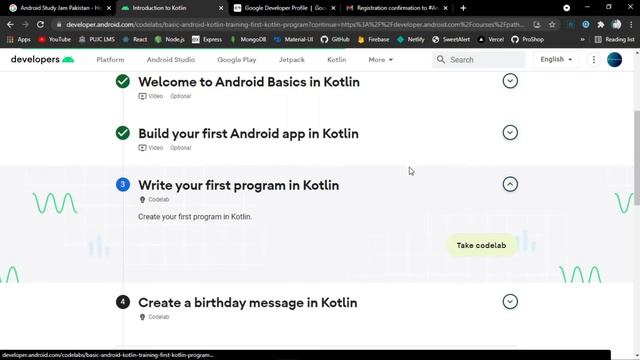Click the page vertical scrollbar thumb
This screenshot has width=640, height=360.
[637, 157]
